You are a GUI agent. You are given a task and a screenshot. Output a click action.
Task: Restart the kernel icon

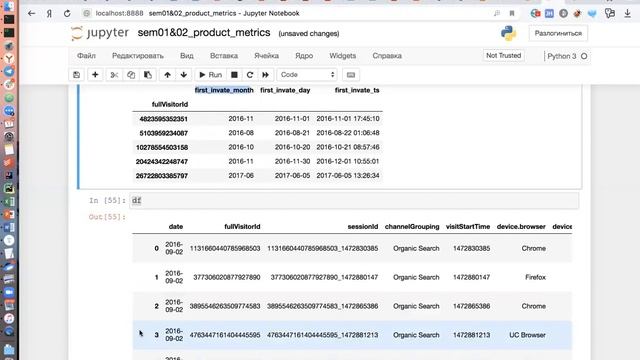250,75
